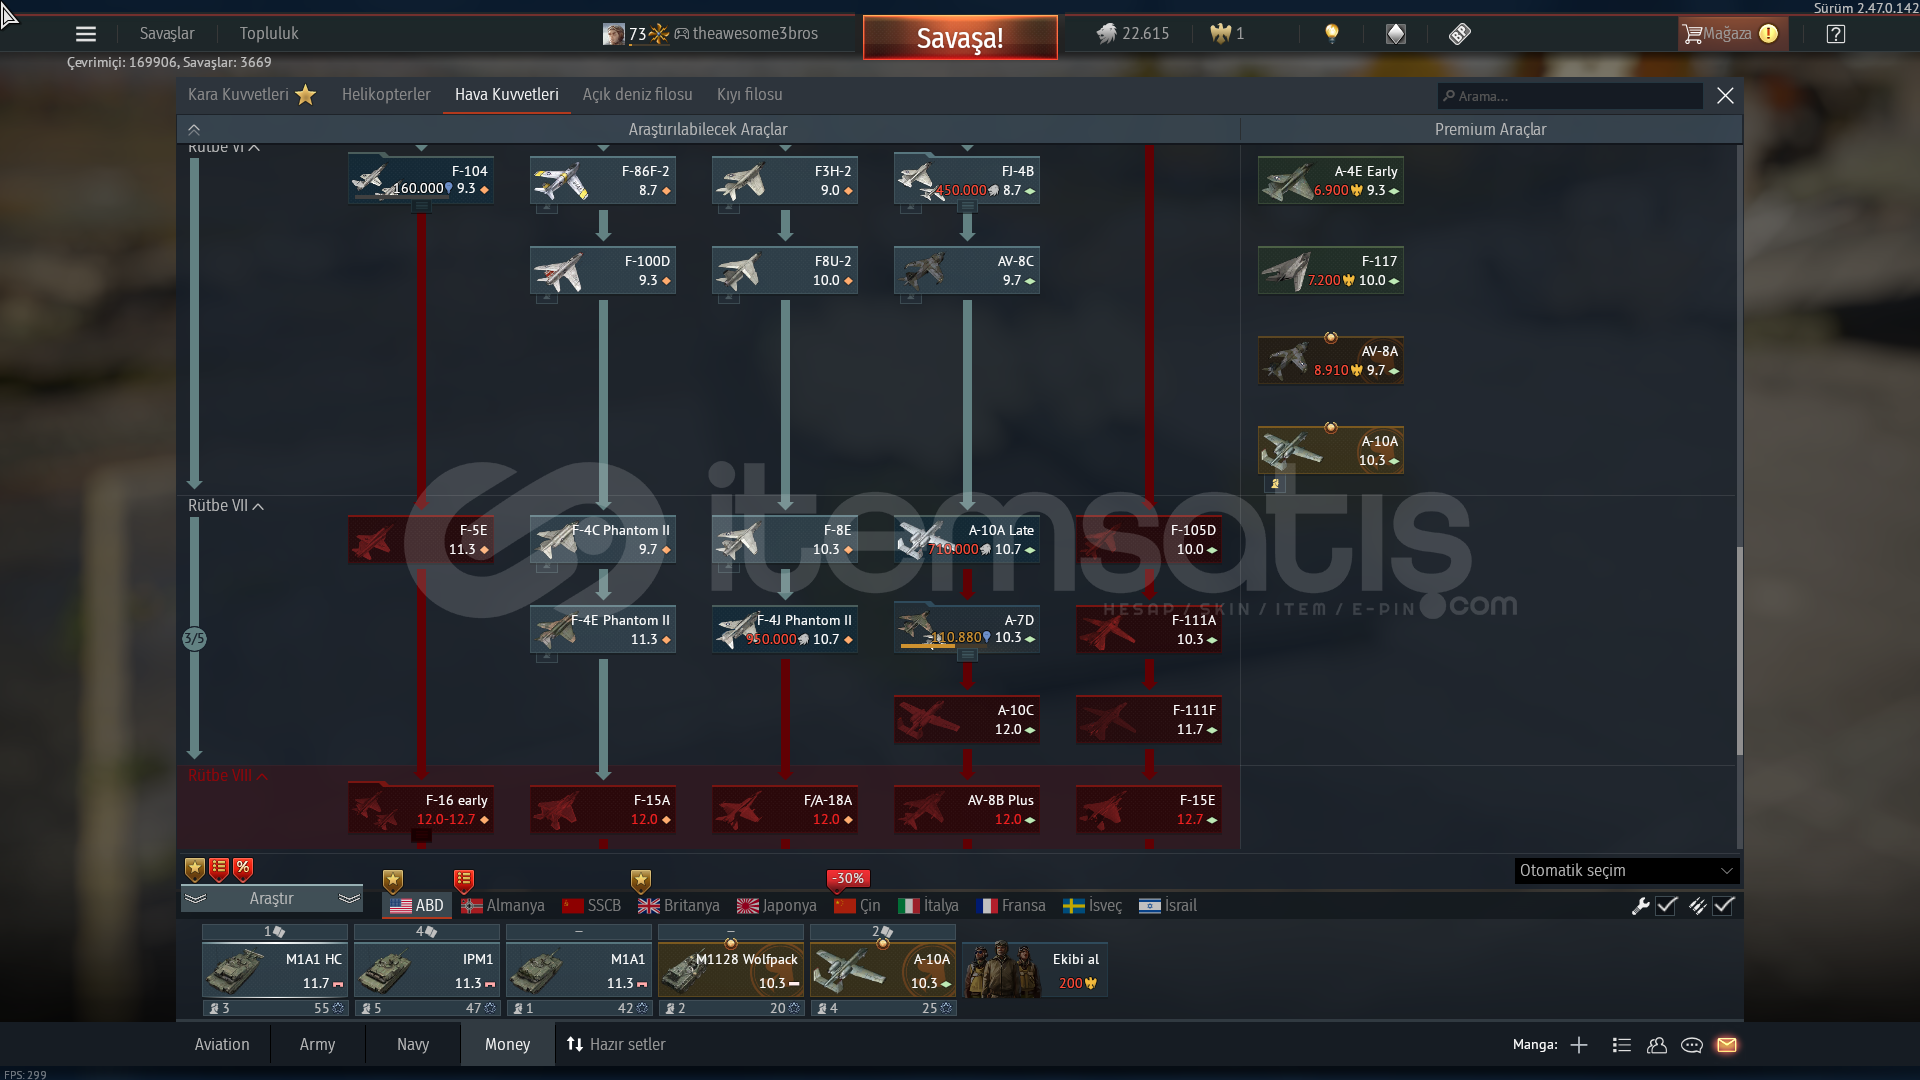Open the Savaşlar menu

click(x=167, y=34)
